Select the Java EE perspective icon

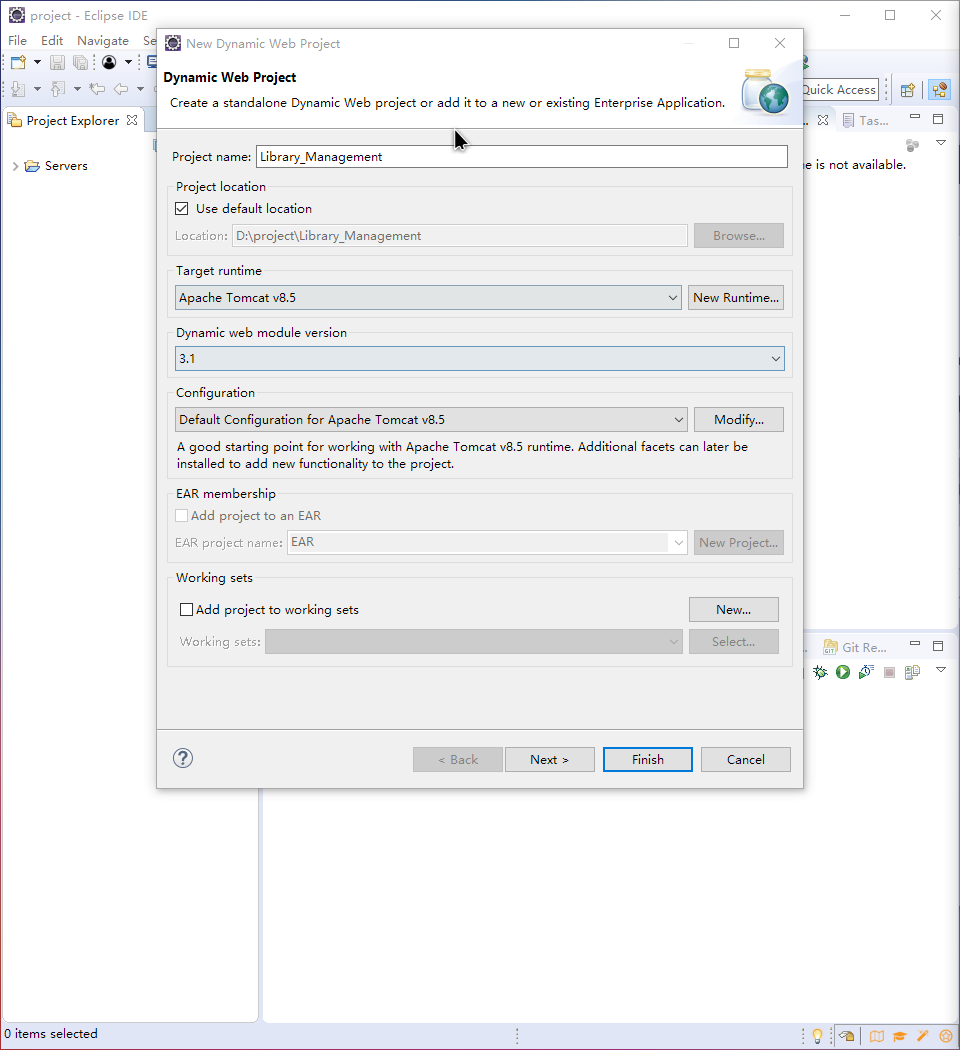(939, 90)
